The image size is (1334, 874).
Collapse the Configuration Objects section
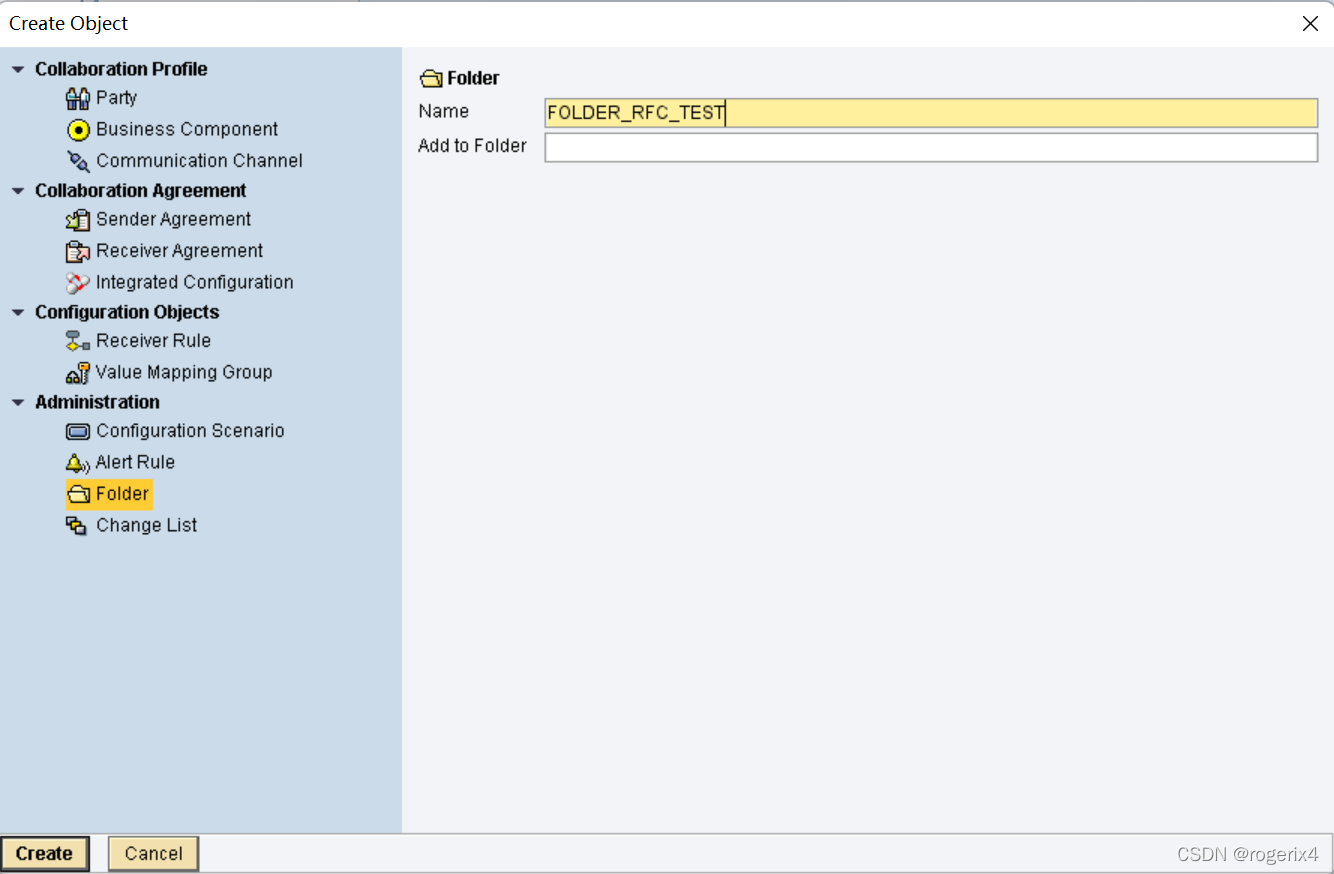pyautogui.click(x=18, y=313)
